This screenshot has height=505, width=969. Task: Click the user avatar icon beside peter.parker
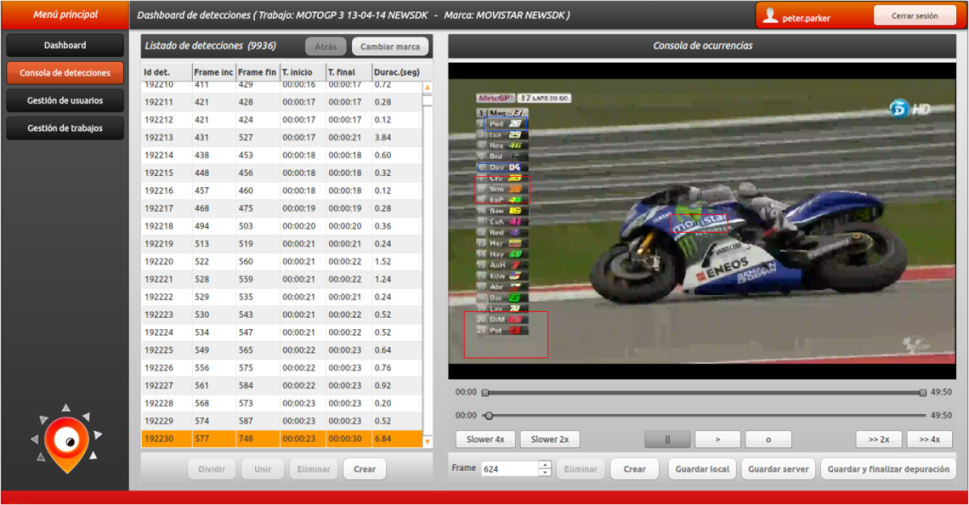coord(770,16)
